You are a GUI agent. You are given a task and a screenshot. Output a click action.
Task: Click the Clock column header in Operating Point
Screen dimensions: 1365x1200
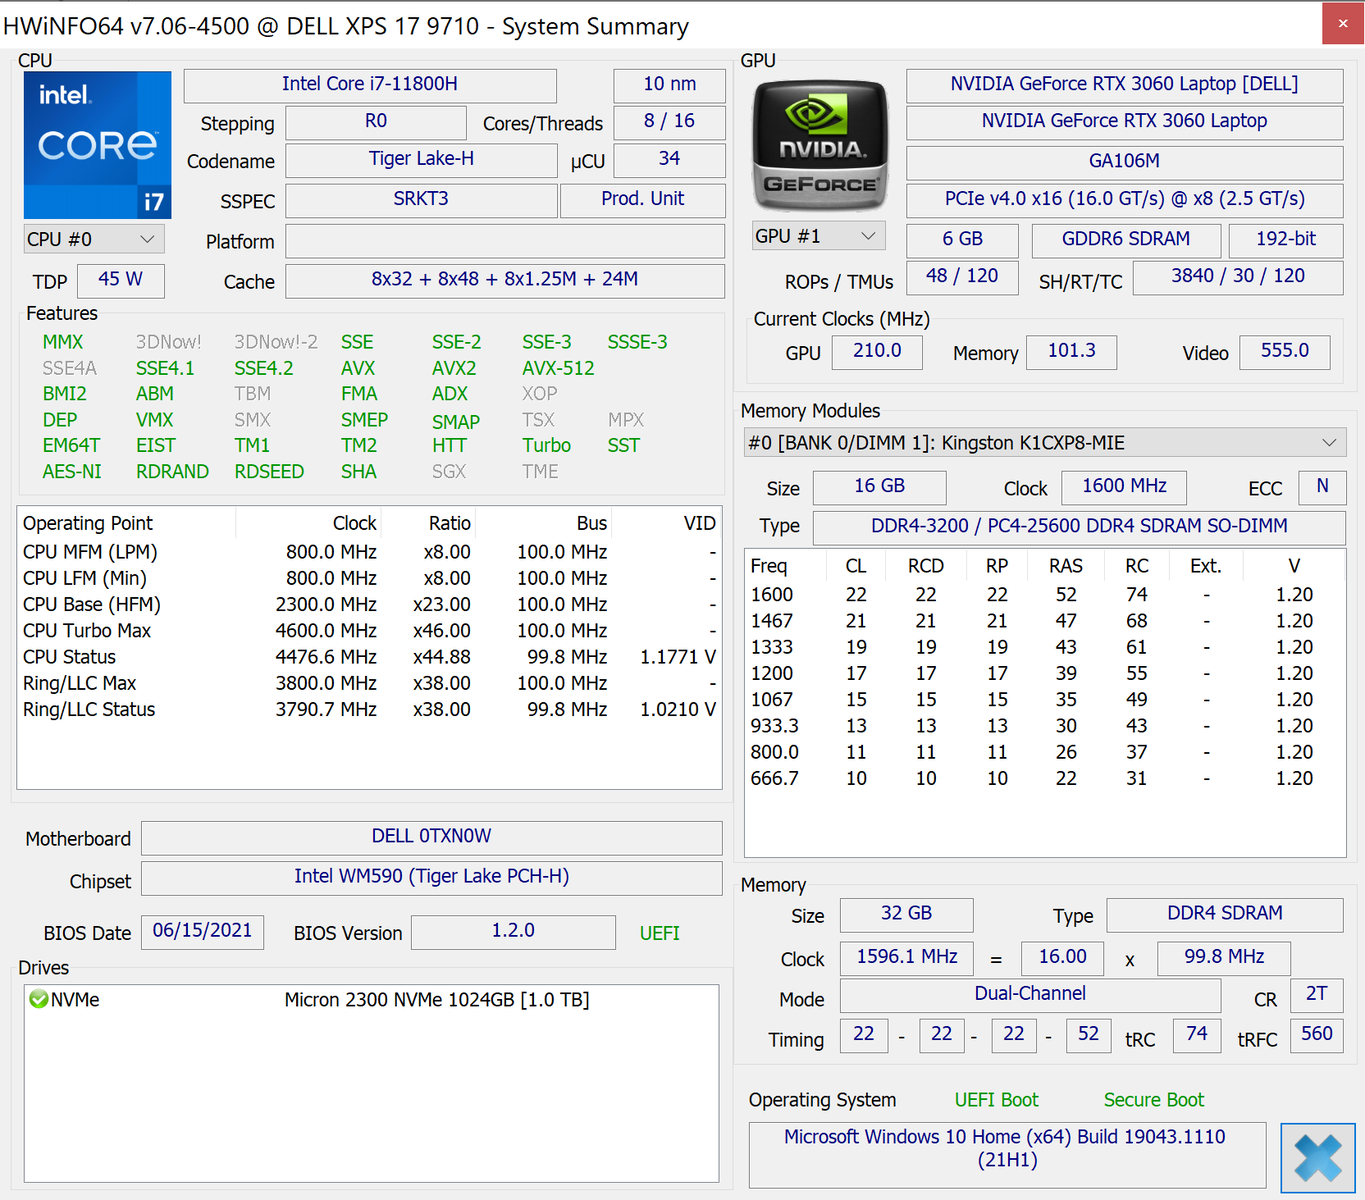point(311,523)
